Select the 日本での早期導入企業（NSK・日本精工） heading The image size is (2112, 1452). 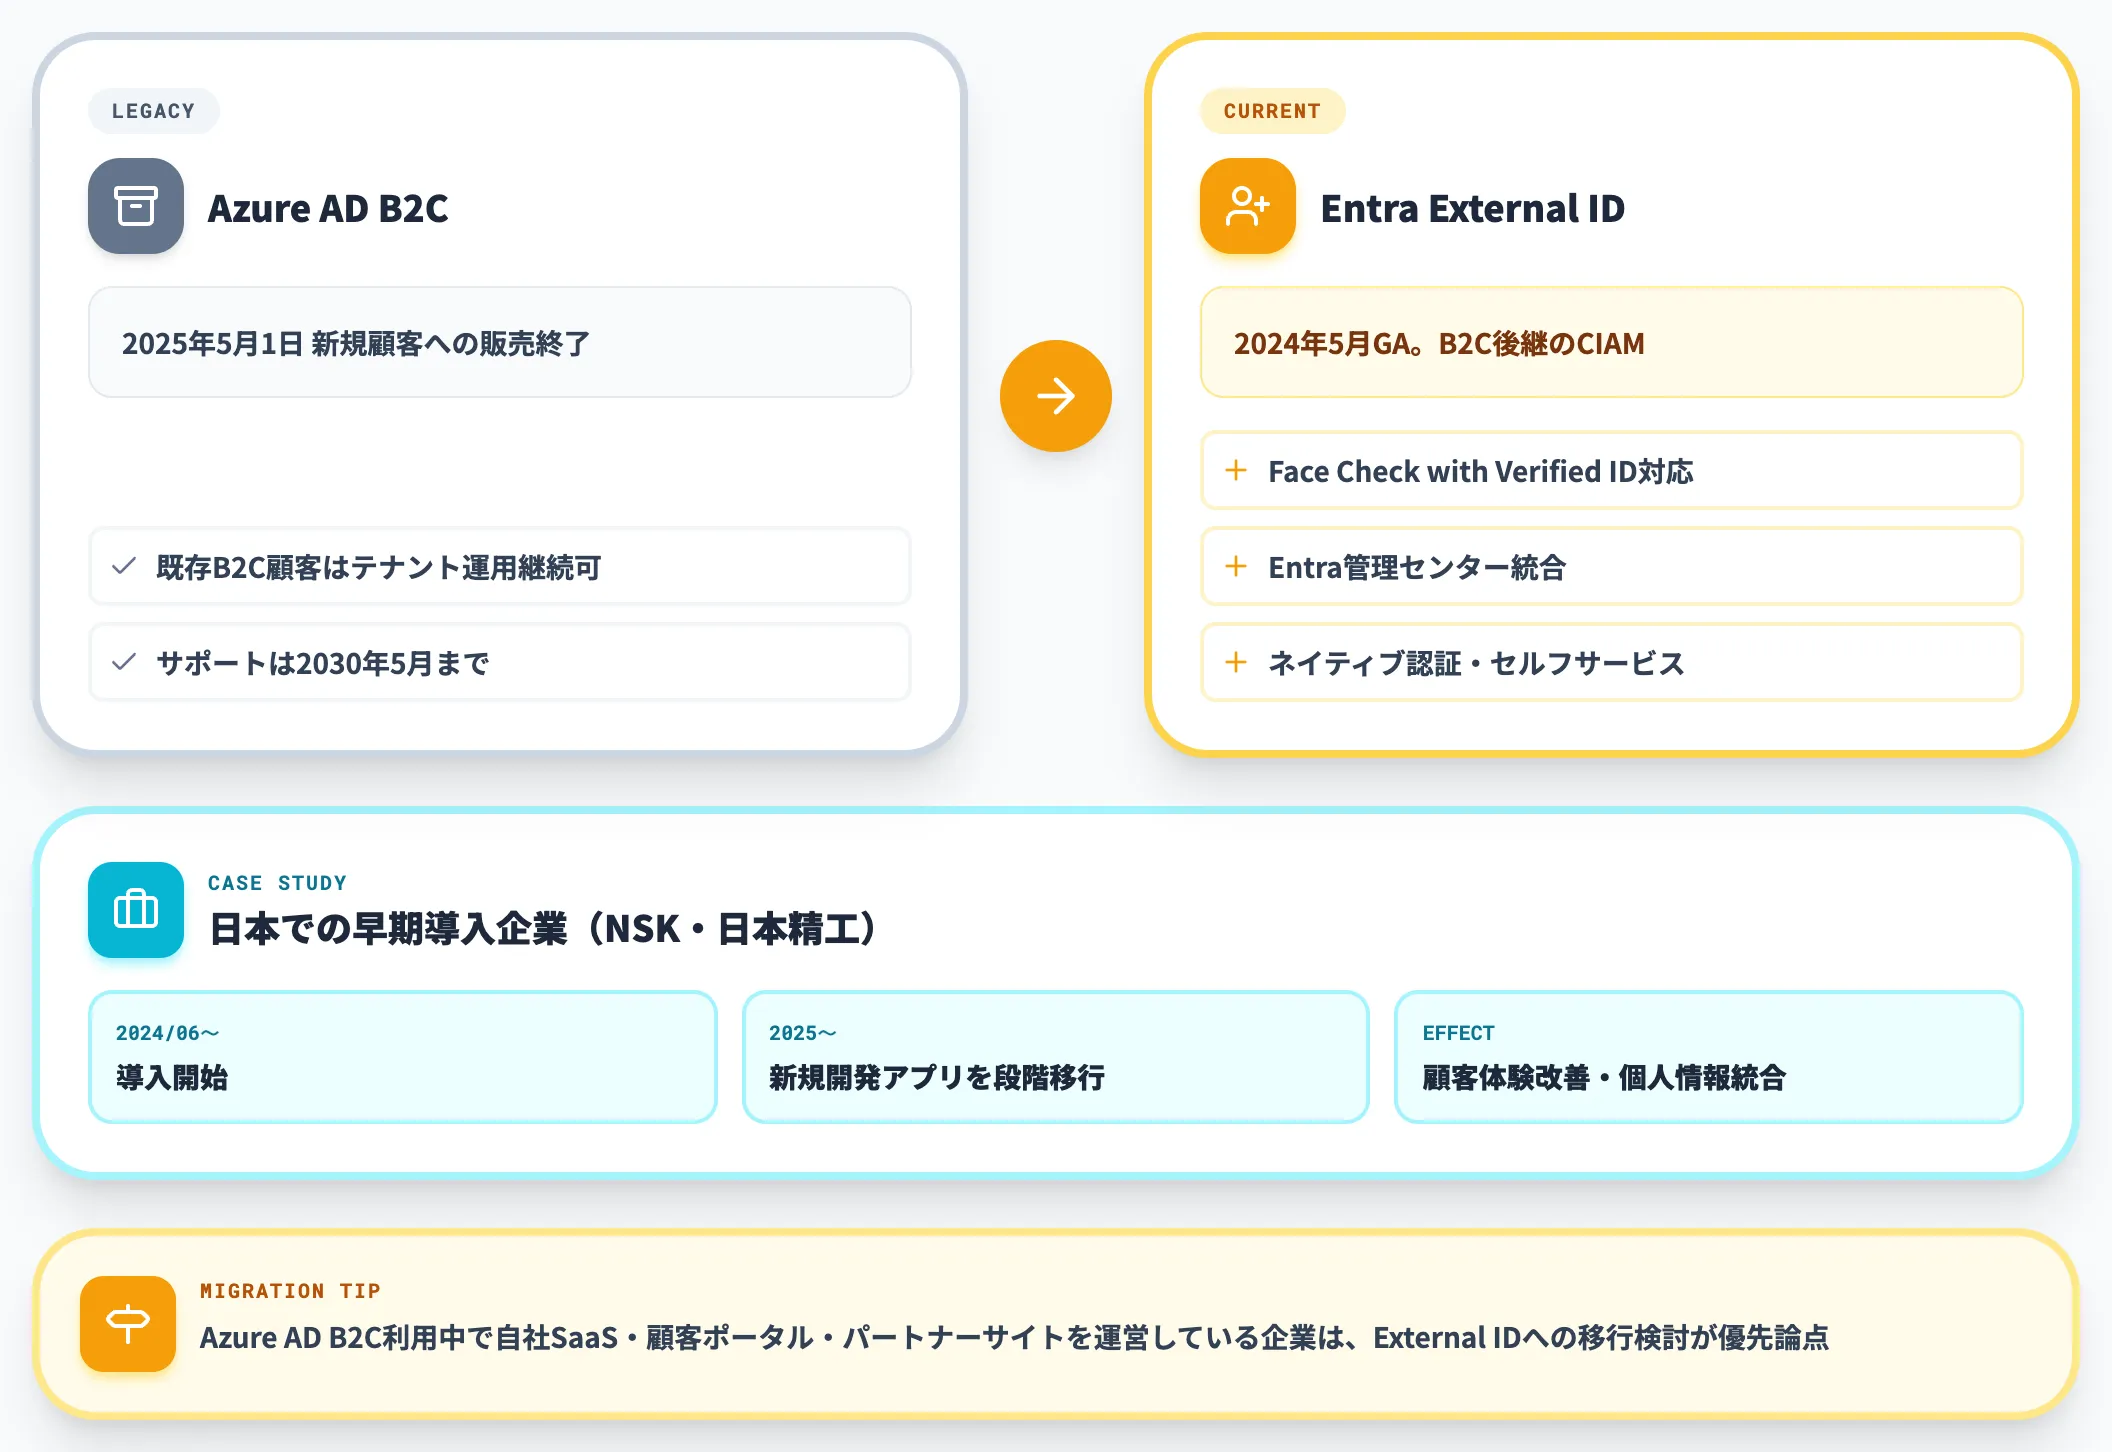coord(544,929)
